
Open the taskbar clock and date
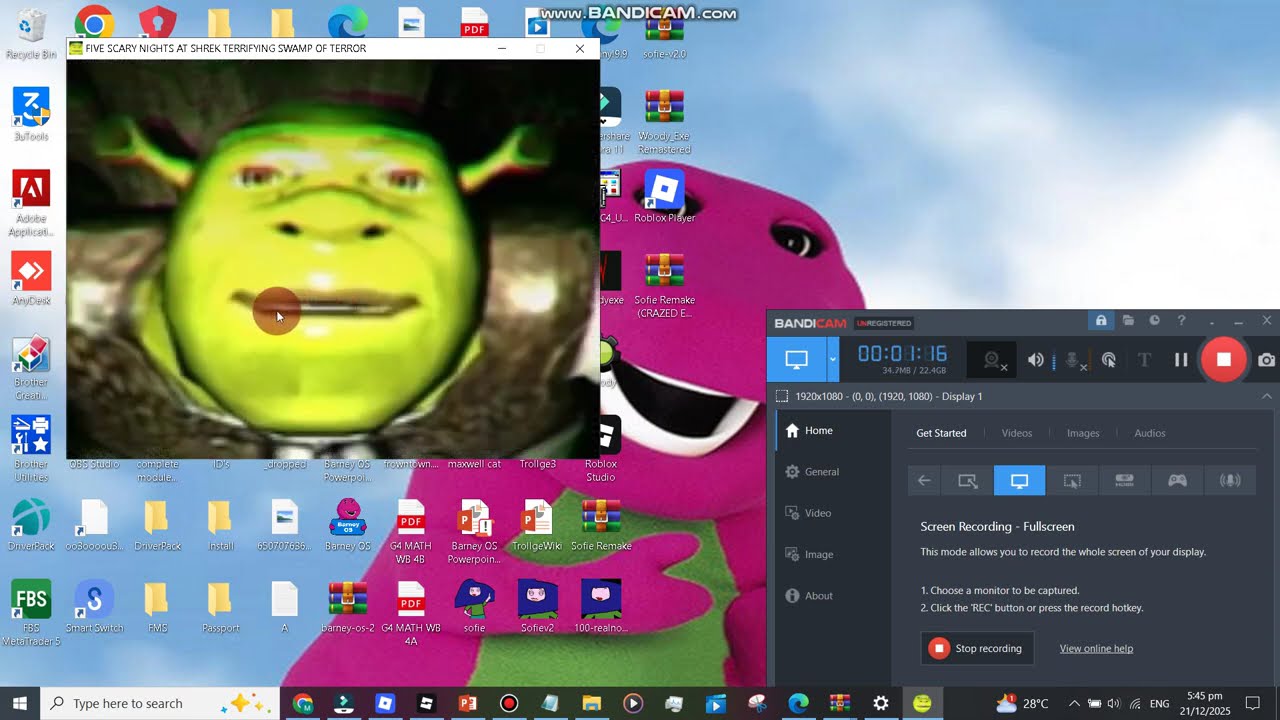[x=1204, y=703]
